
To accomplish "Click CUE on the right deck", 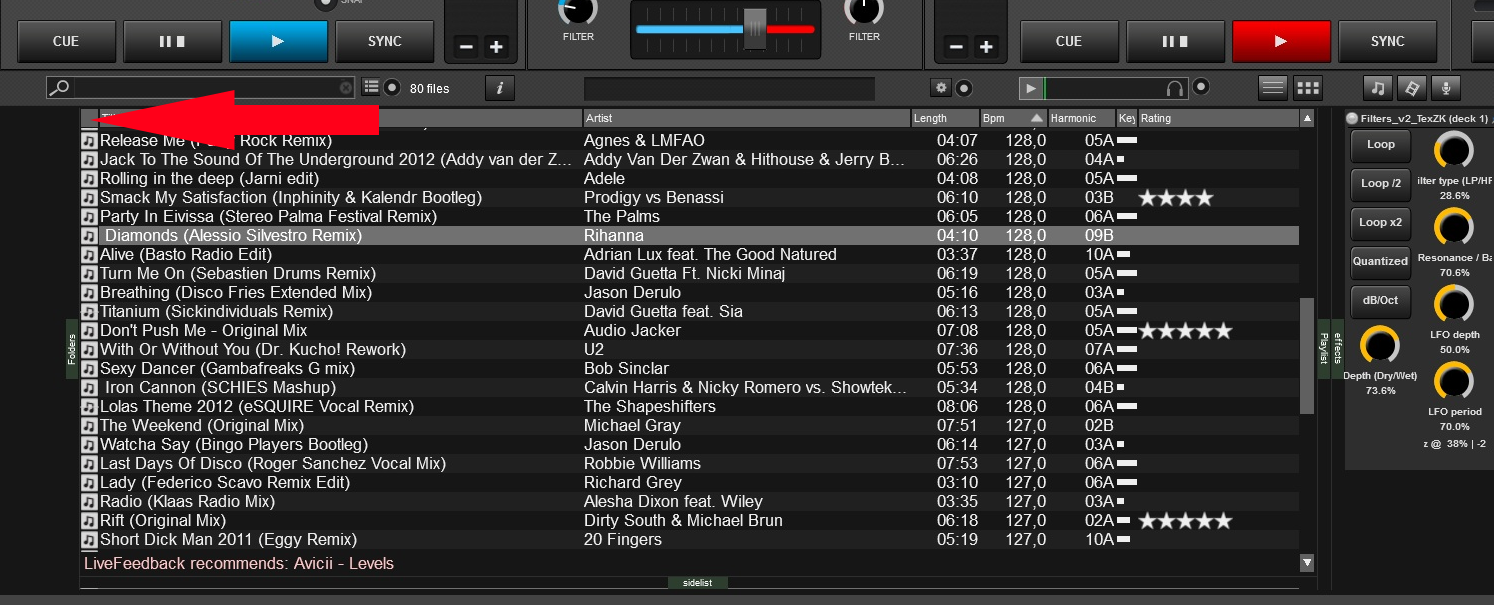I will coord(1069,41).
